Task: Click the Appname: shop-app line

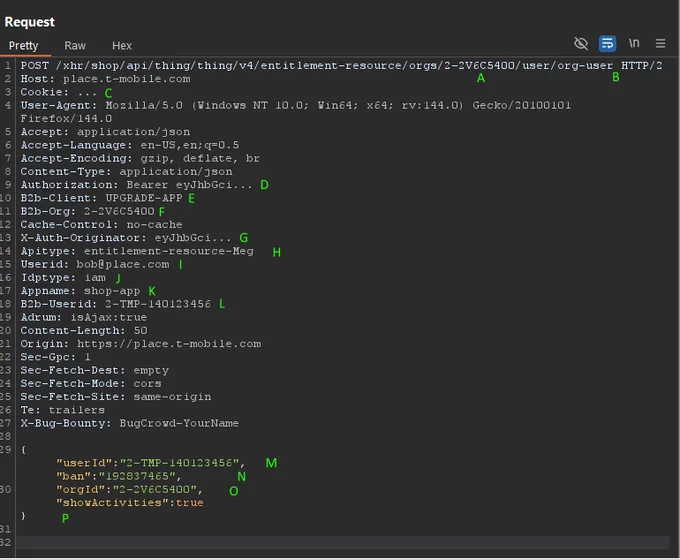Action: [80, 291]
